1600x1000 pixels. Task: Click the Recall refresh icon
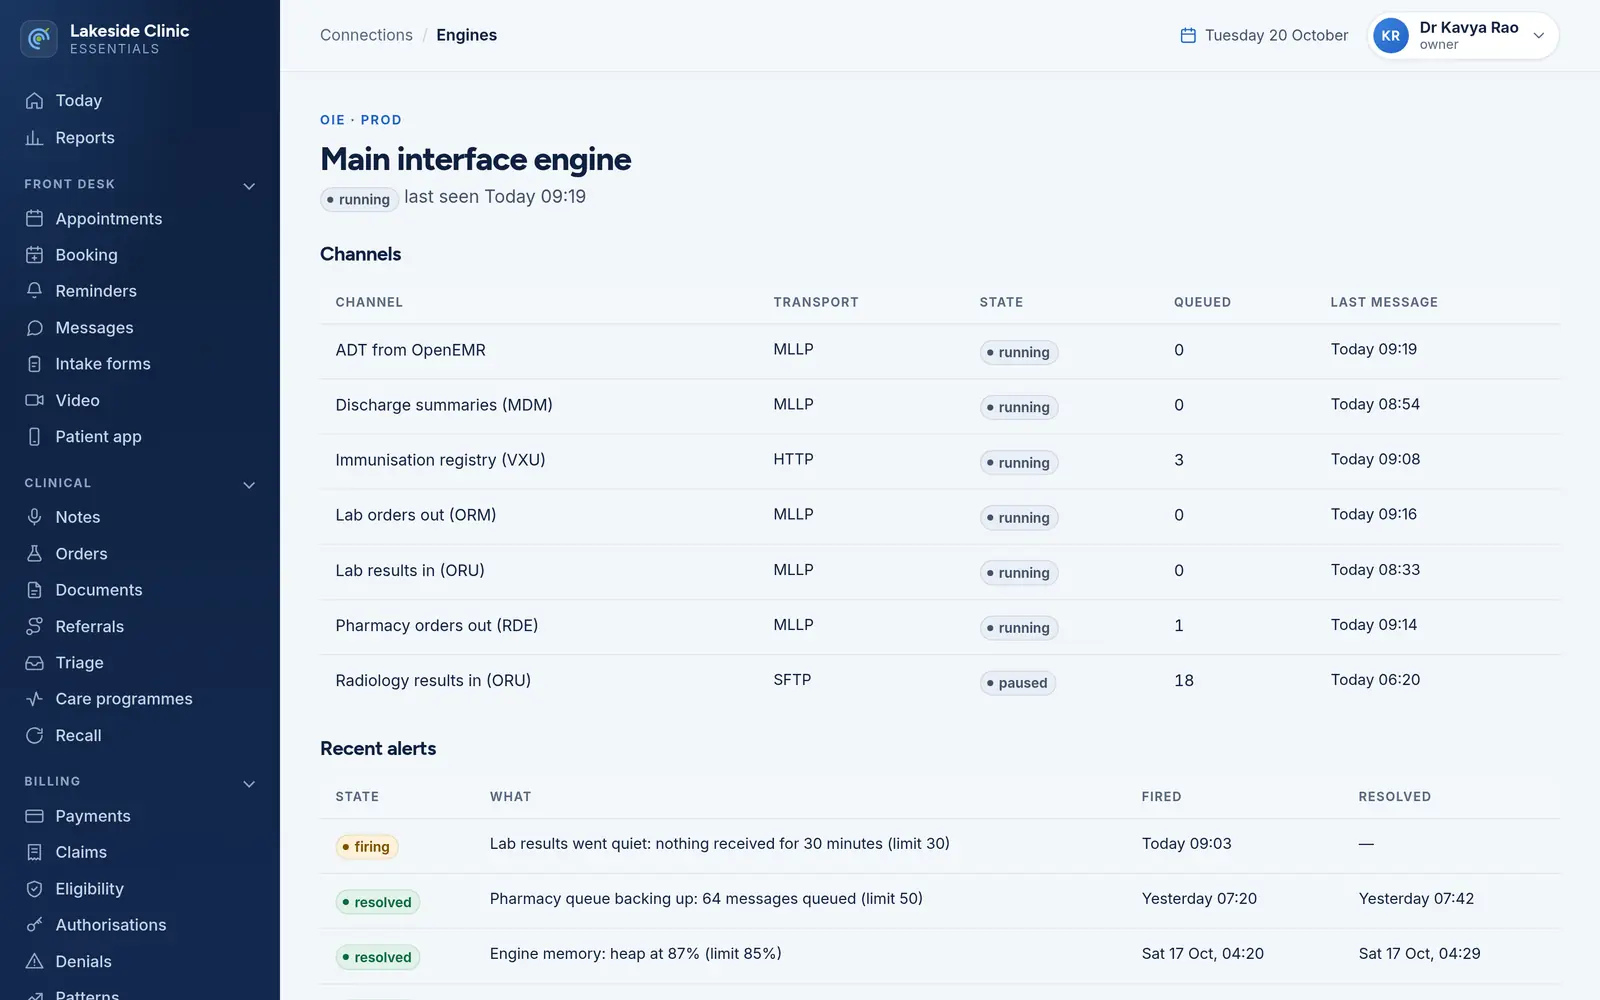34,736
